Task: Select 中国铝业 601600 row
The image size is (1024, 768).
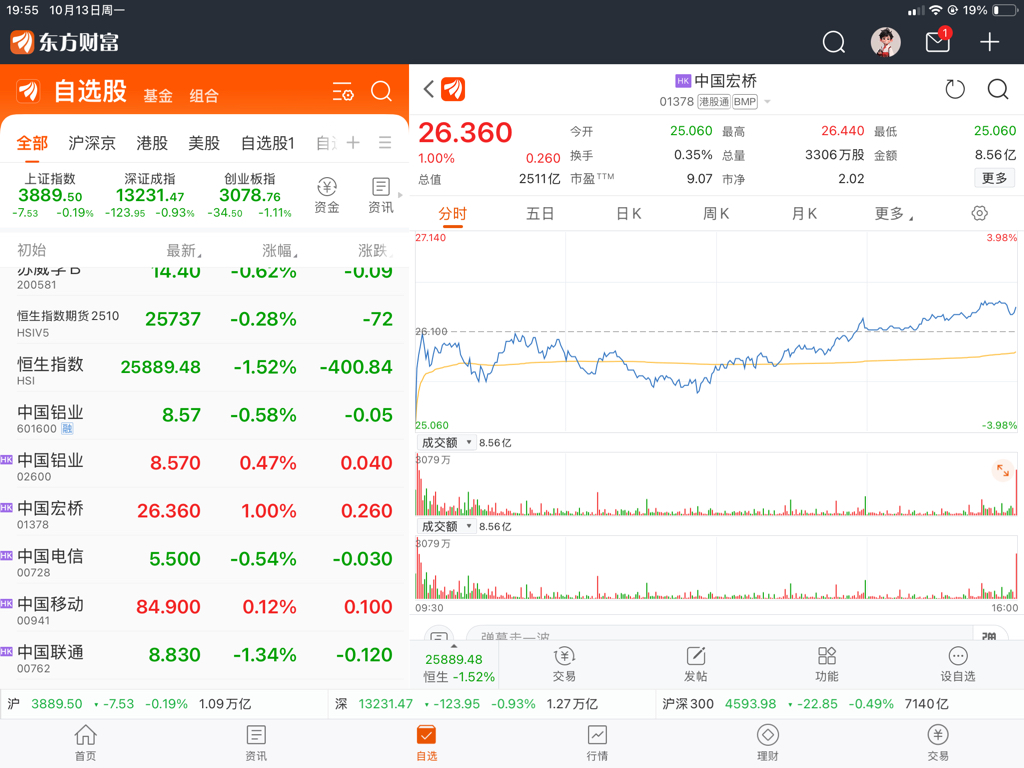Action: point(204,416)
